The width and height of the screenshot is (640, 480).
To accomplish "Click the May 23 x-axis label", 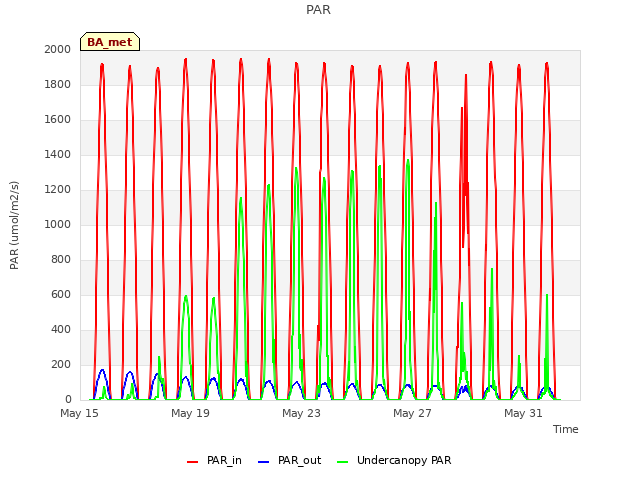I will [302, 413].
